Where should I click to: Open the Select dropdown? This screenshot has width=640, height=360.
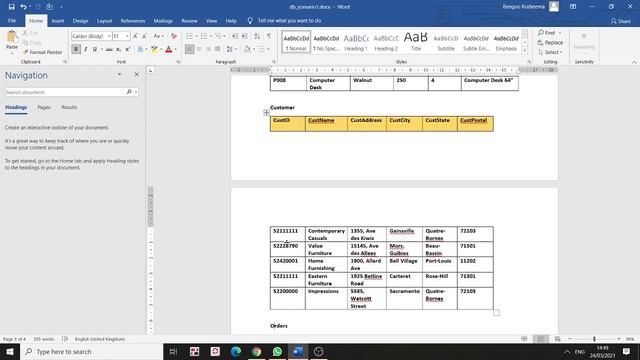pyautogui.click(x=550, y=52)
